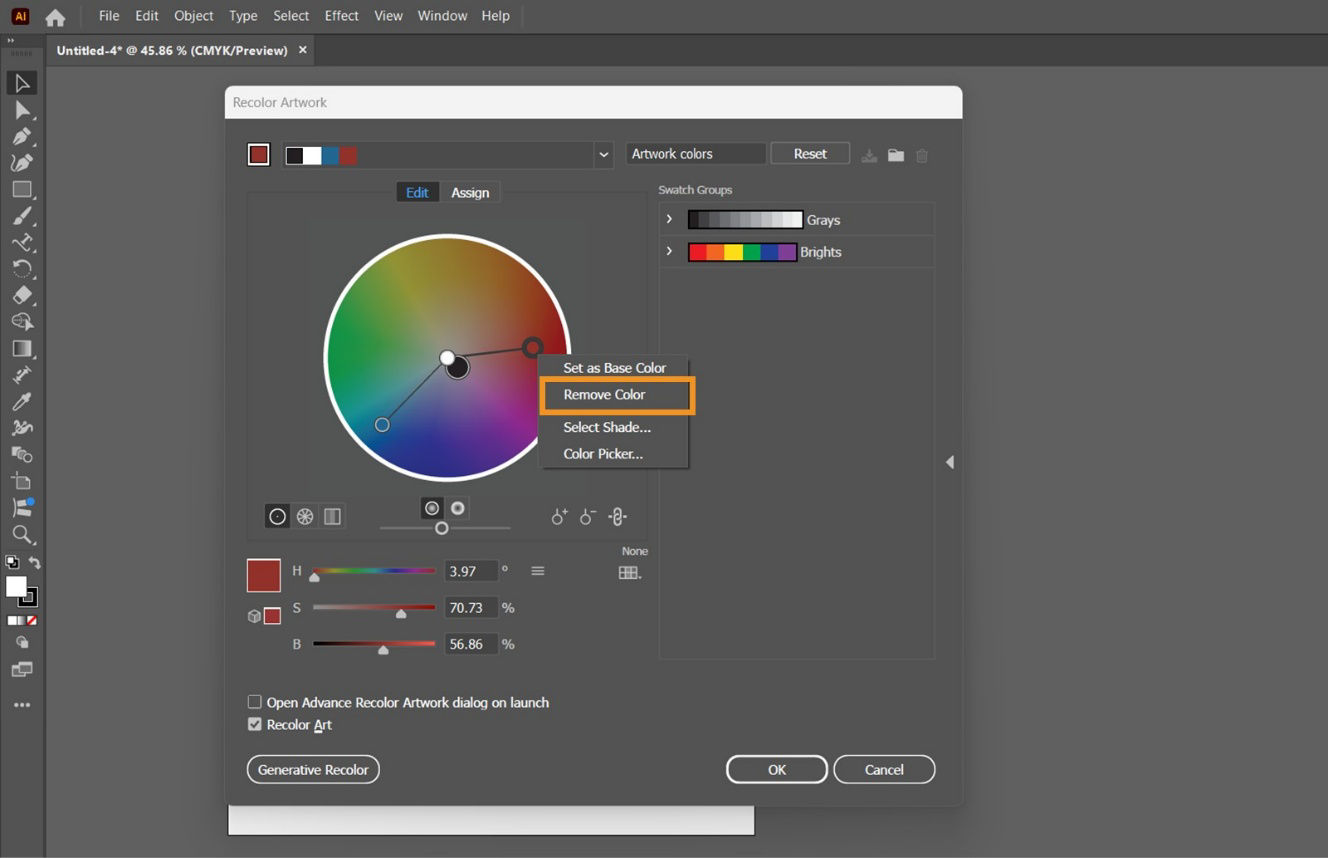Pick the Eyedropper tool from the toolbar
The image size is (1328, 858).
pos(22,401)
